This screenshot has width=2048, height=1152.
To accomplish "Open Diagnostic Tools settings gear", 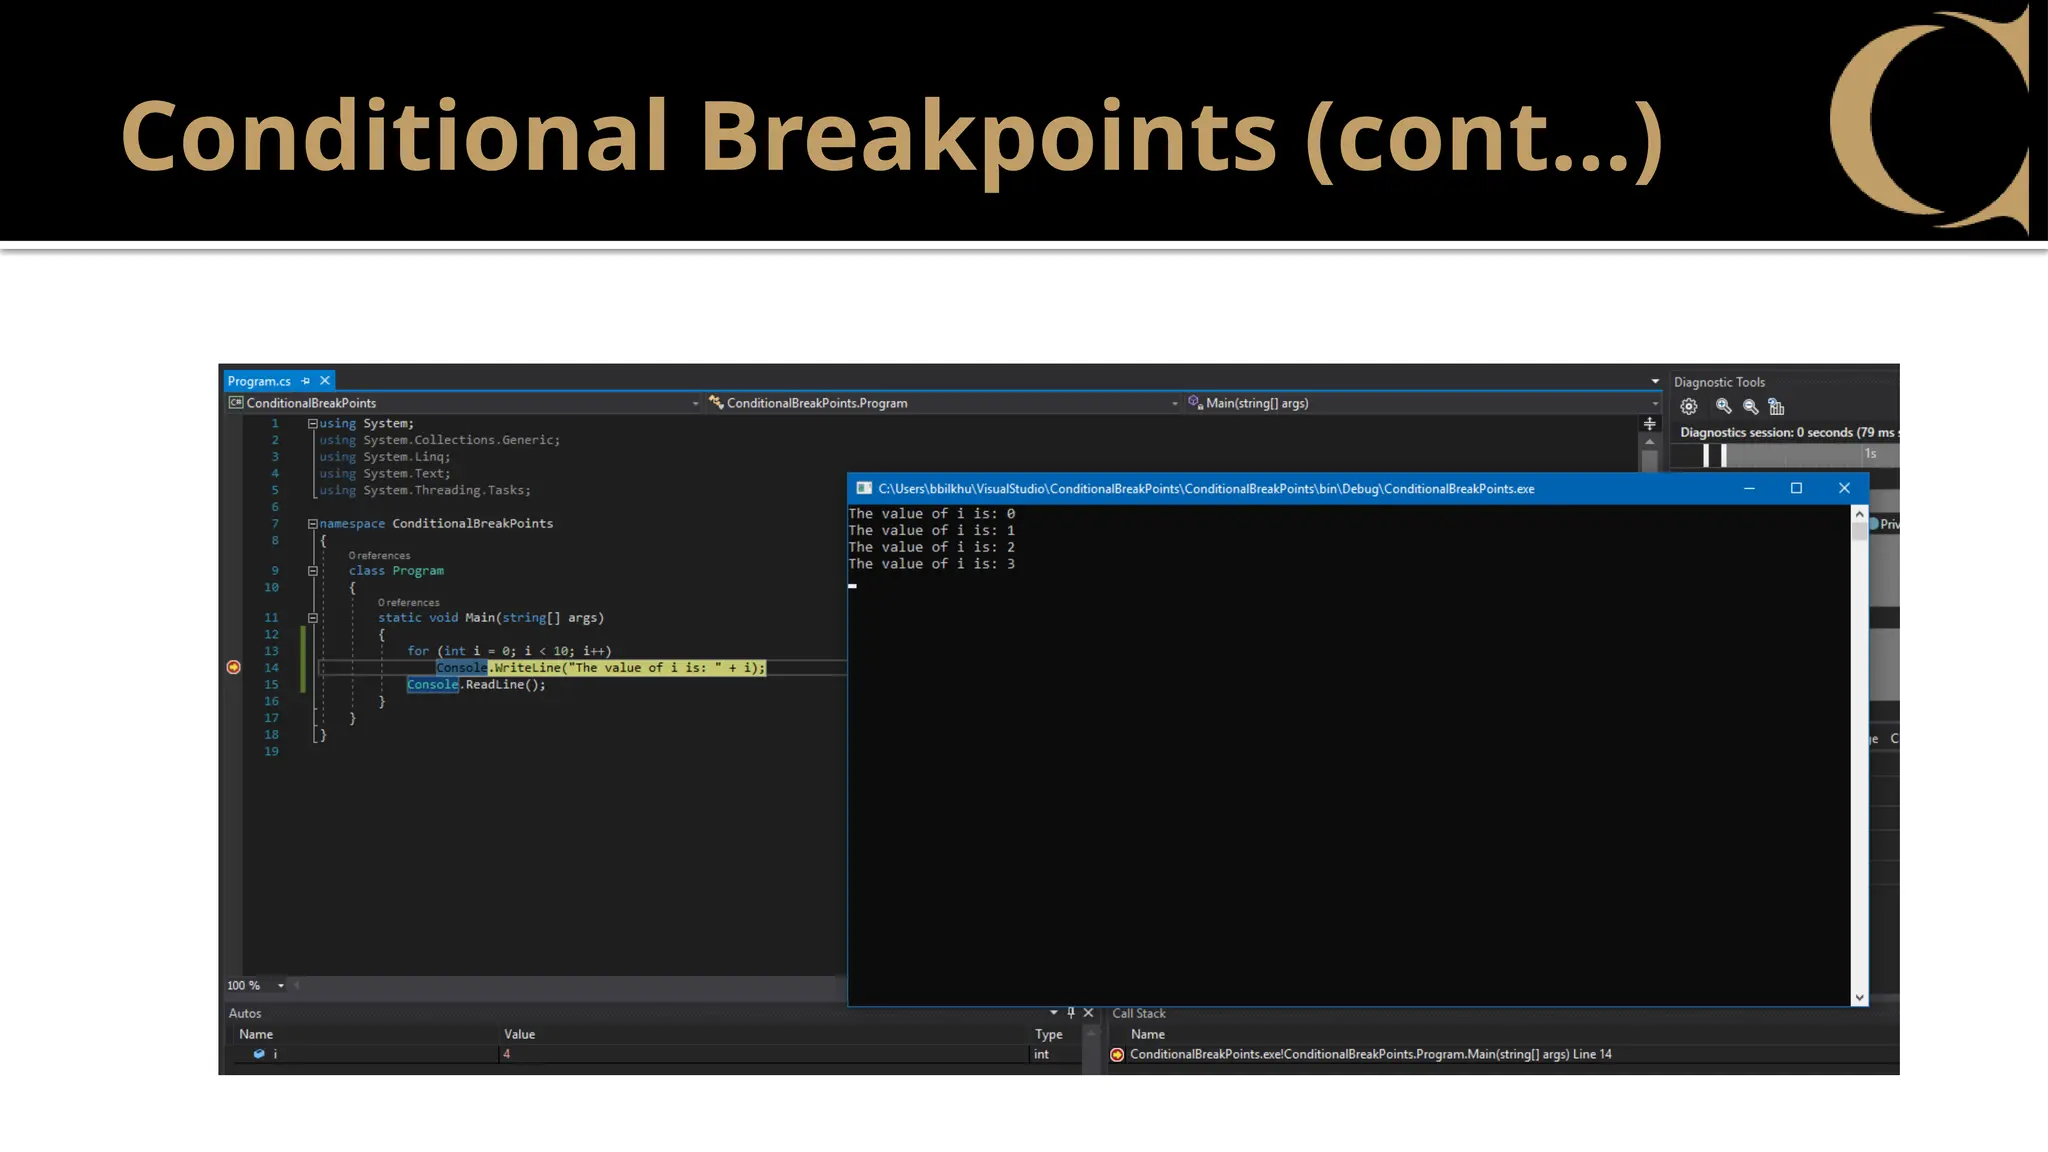I will pyautogui.click(x=1689, y=406).
